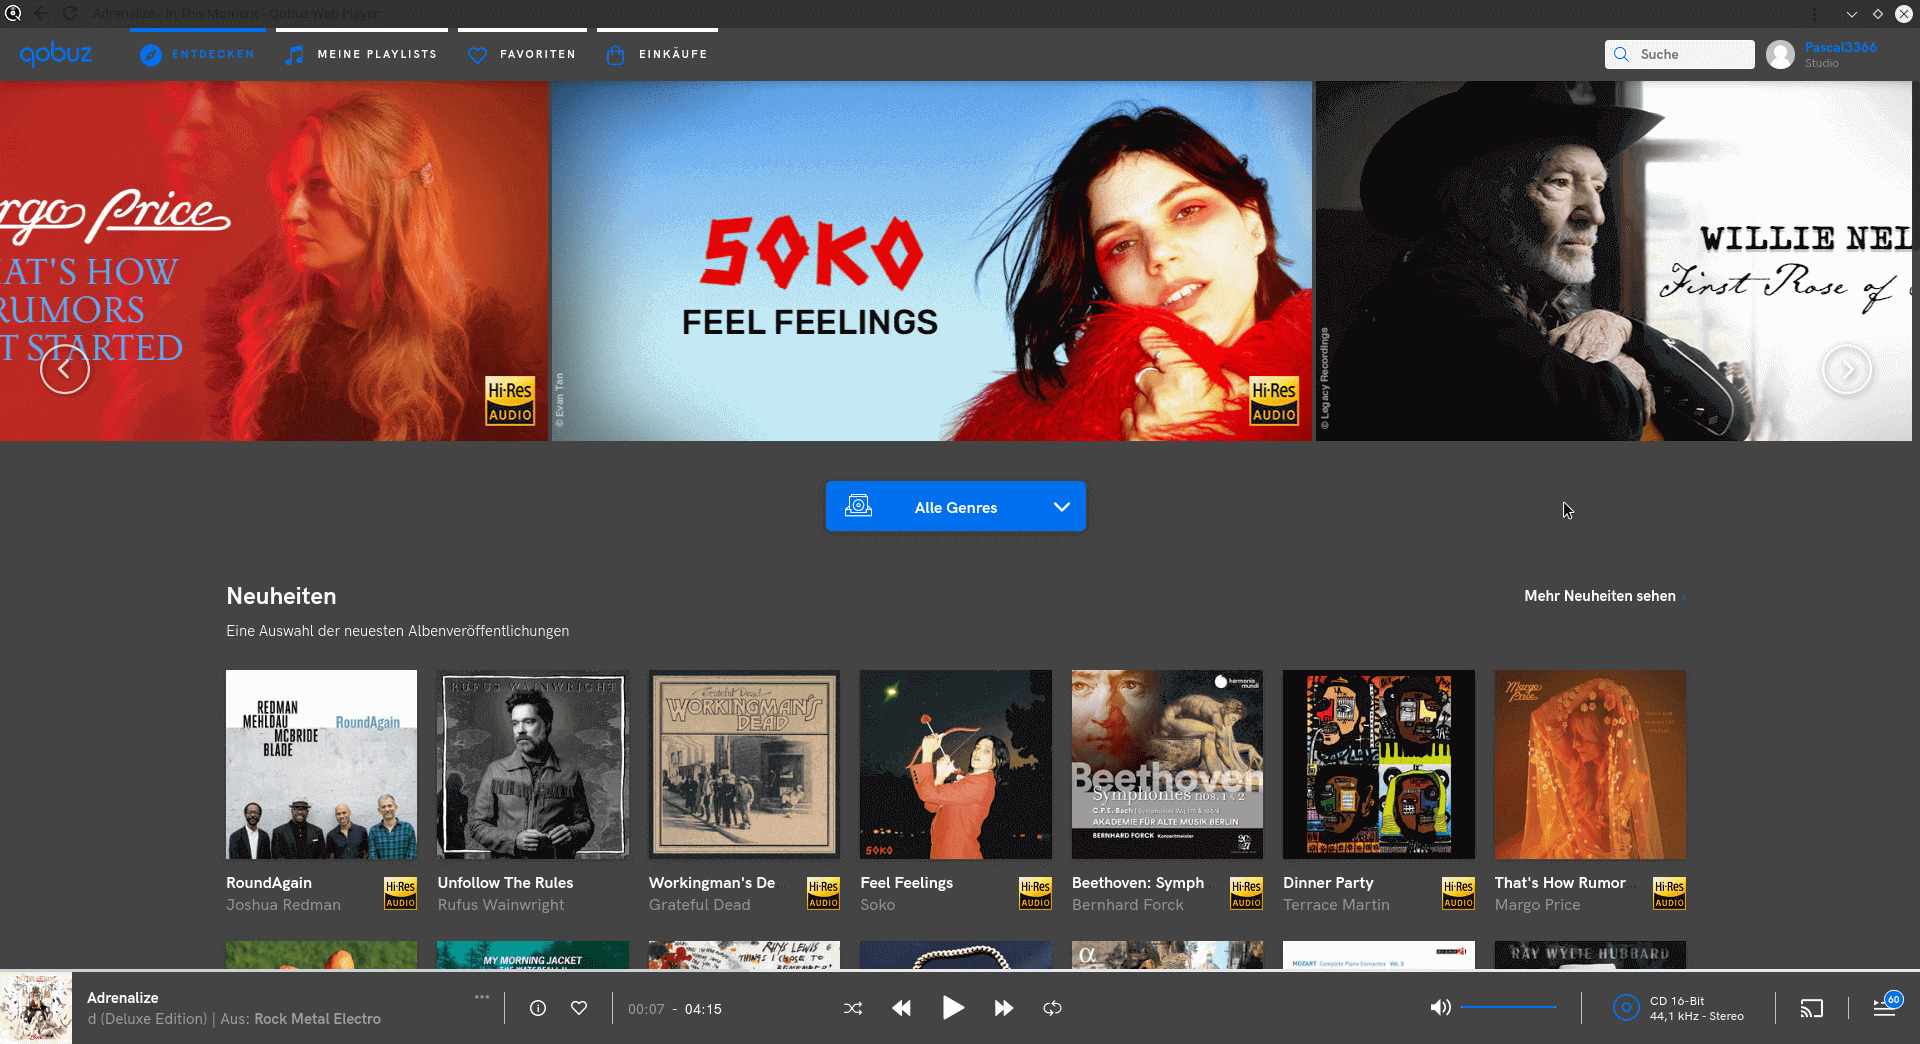The width and height of the screenshot is (1920, 1044).
Task: Add current track to favorites heart
Action: pos(579,1008)
